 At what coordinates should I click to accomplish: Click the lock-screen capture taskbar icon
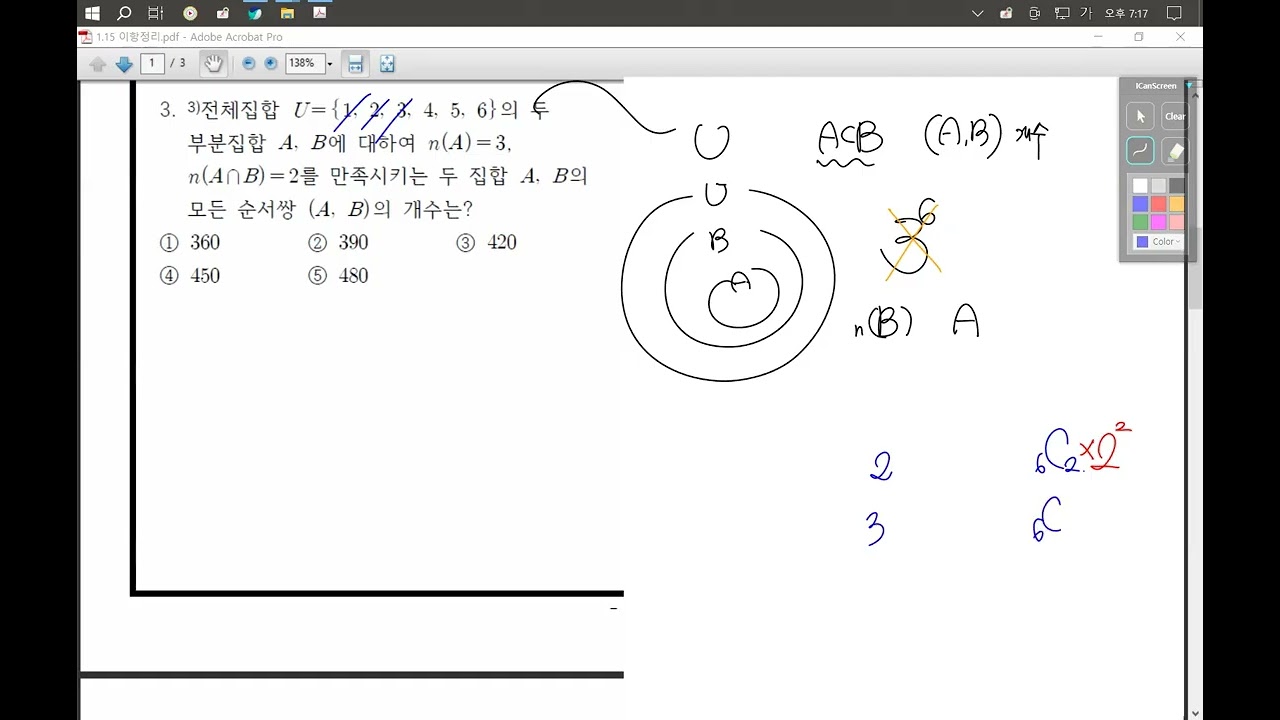pyautogui.click(x=222, y=13)
